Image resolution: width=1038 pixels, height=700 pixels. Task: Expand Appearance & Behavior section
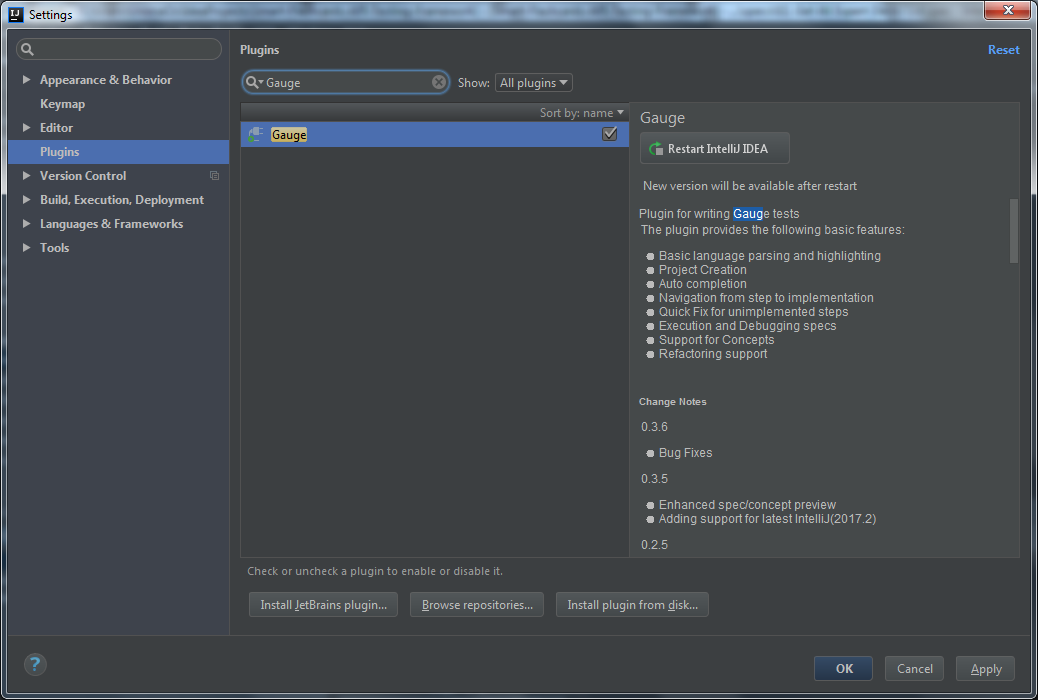(26, 79)
